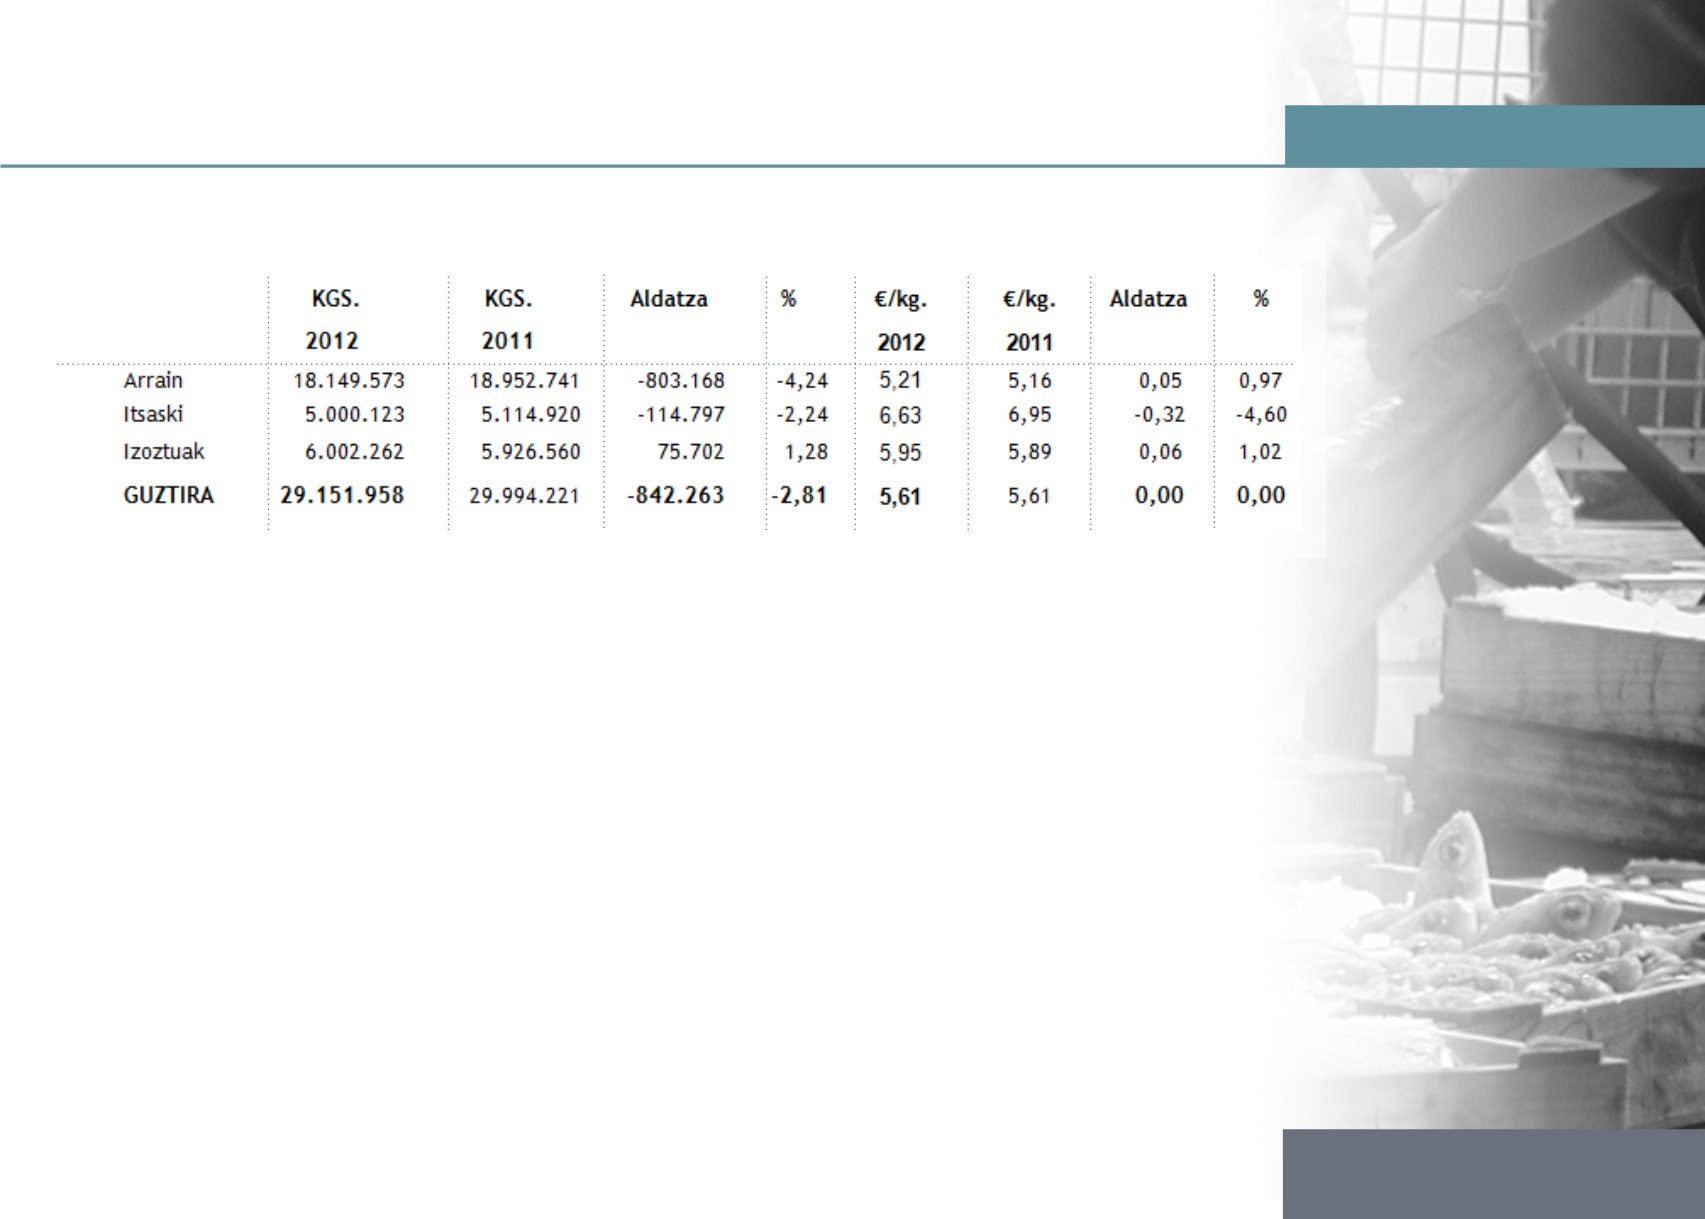
Task: Select the value -4,24
Action: [x=802, y=380]
